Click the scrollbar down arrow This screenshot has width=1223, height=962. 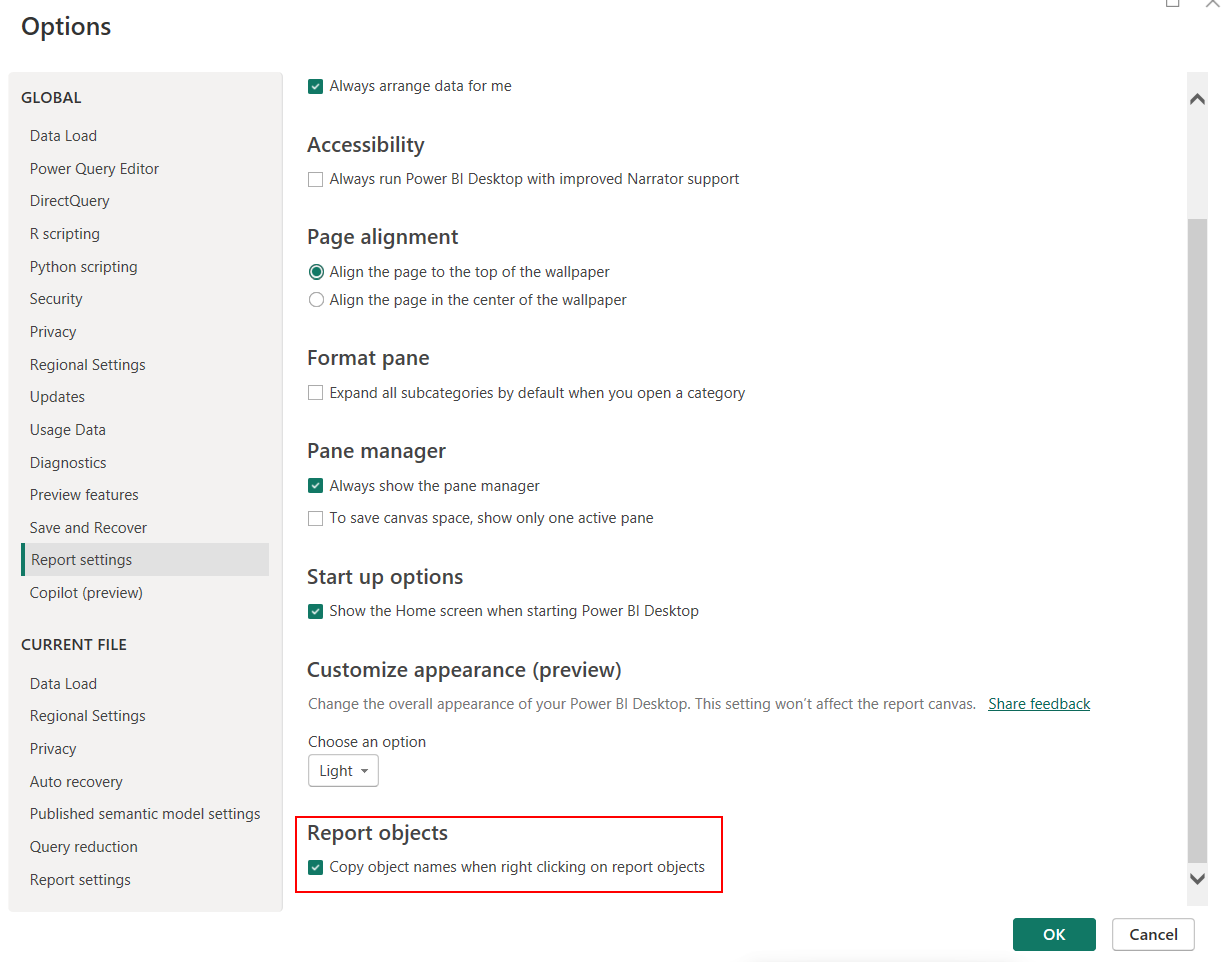click(1197, 879)
